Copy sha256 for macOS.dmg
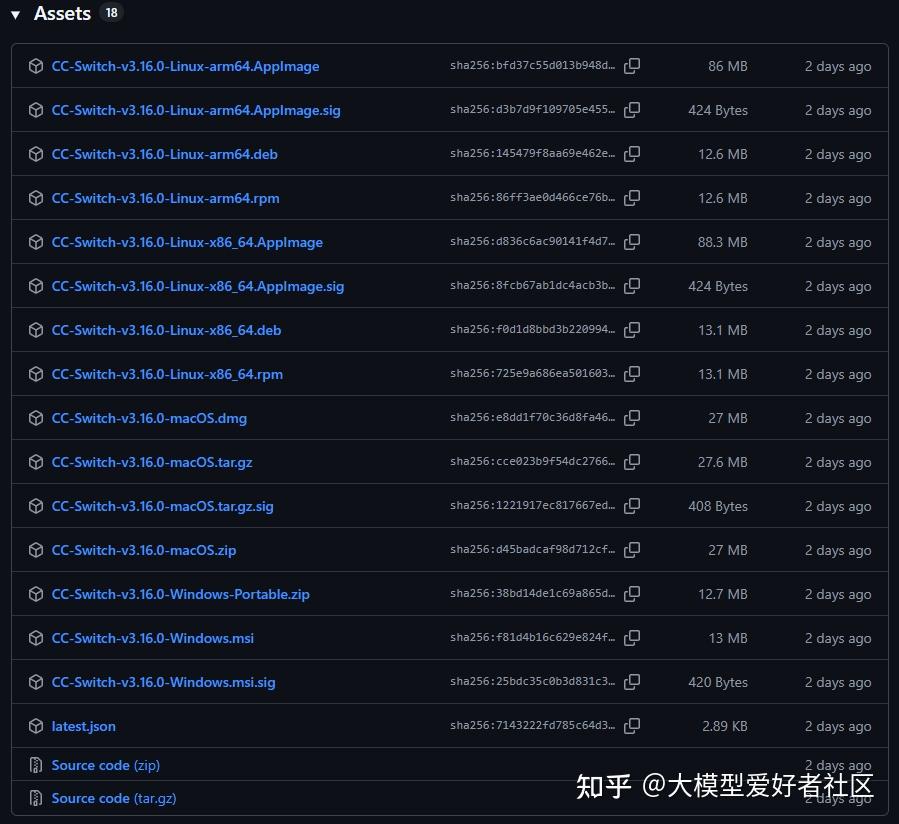Image resolution: width=899 pixels, height=824 pixels. (632, 418)
